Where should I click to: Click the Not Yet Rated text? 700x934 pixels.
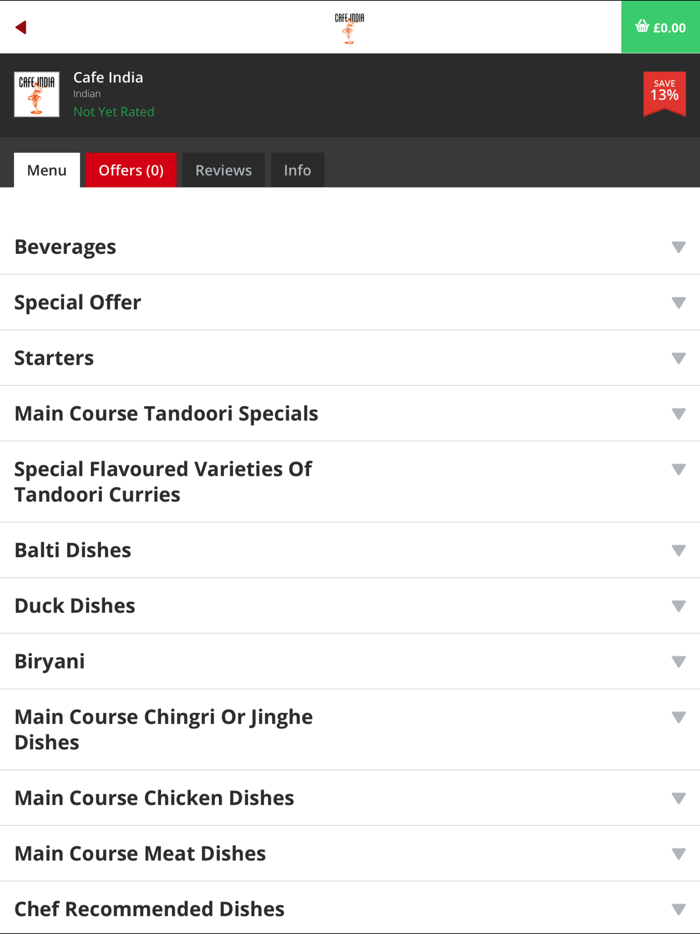pyautogui.click(x=114, y=112)
